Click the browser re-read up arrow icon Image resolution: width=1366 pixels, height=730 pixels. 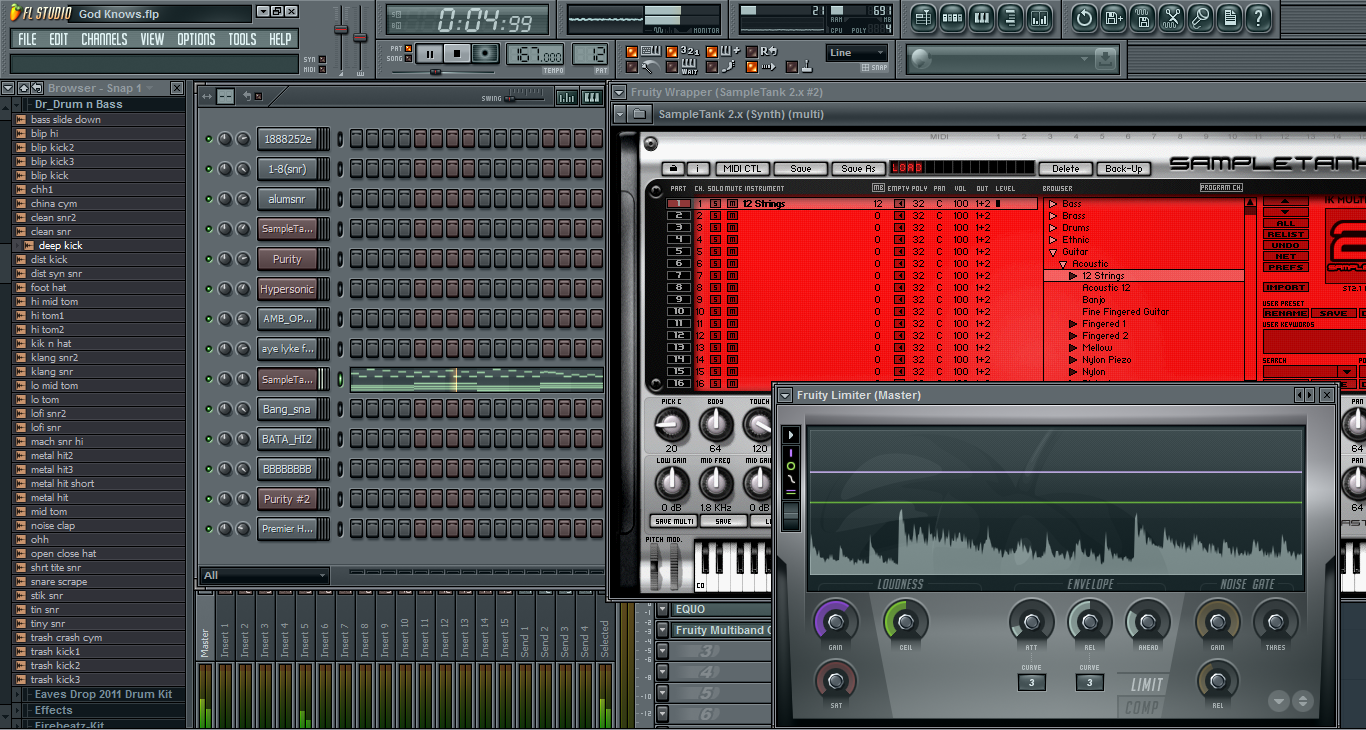click(x=24, y=88)
